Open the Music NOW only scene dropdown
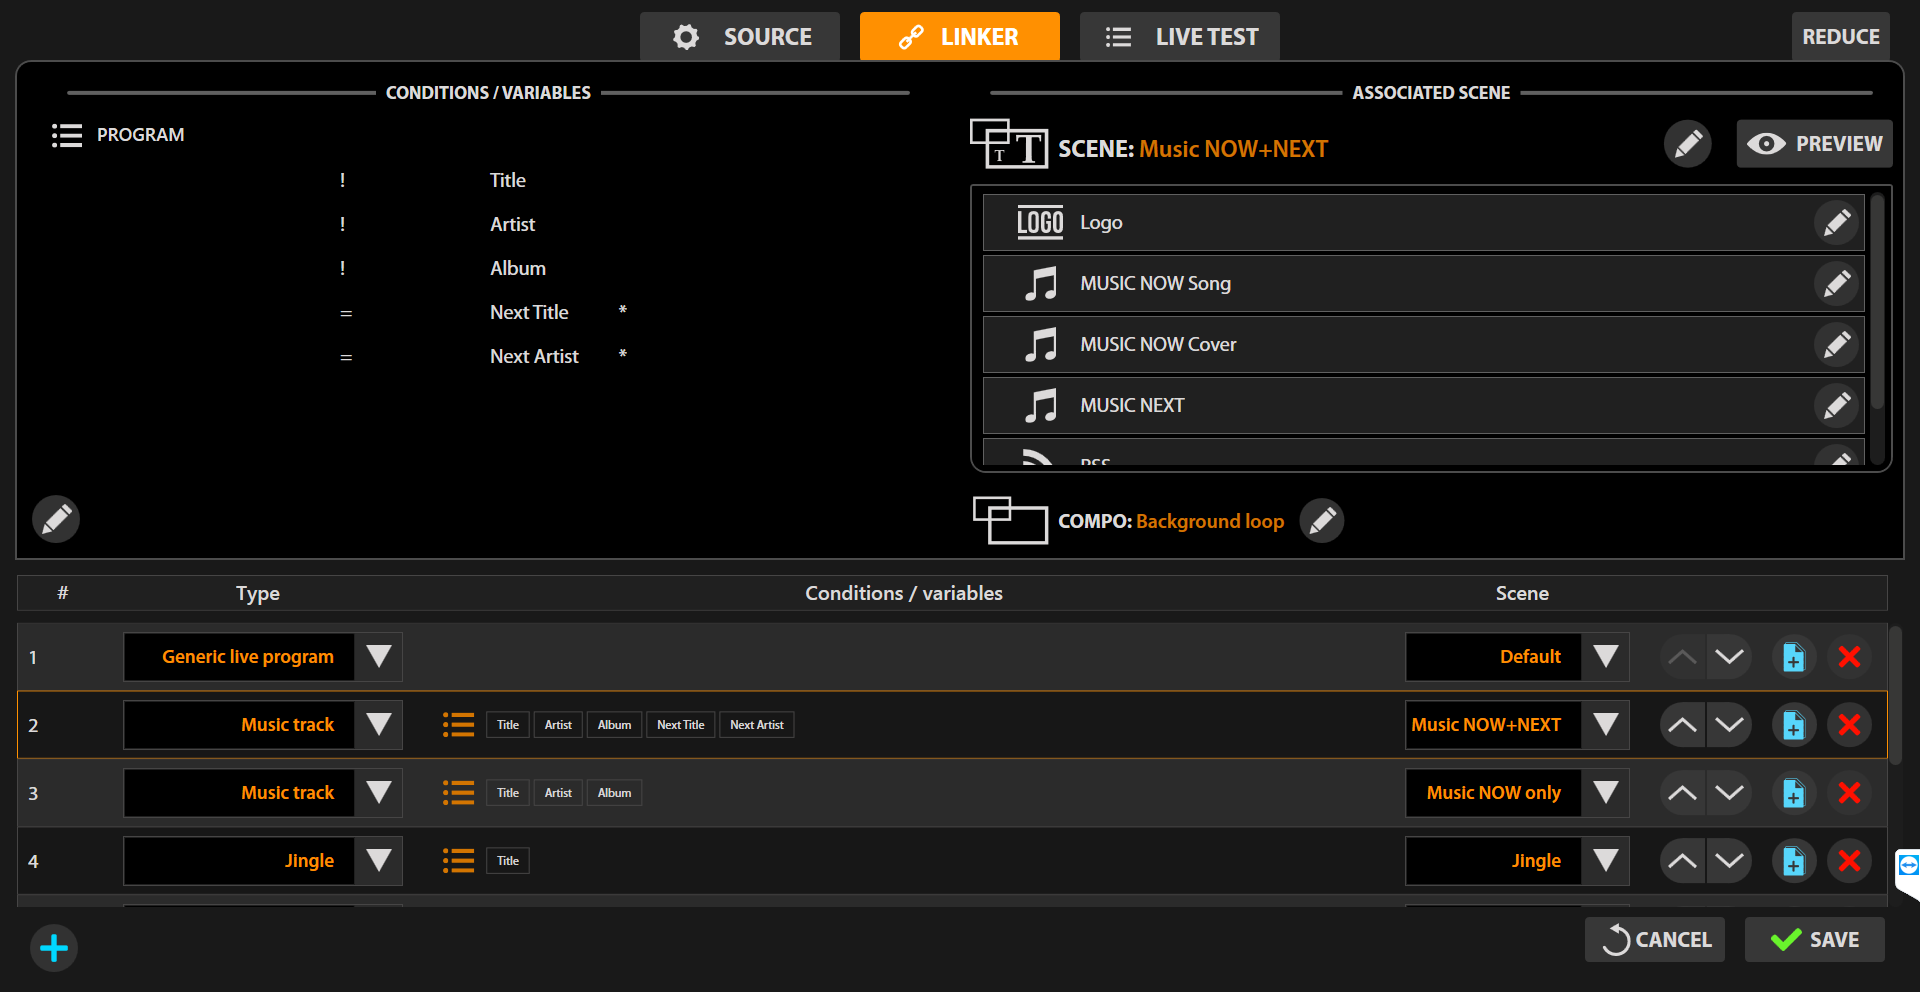The height and width of the screenshot is (992, 1920). 1605,793
